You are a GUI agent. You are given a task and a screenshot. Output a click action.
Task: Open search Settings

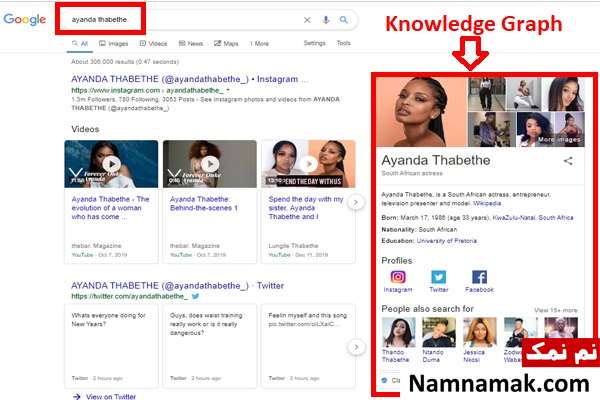pos(315,43)
